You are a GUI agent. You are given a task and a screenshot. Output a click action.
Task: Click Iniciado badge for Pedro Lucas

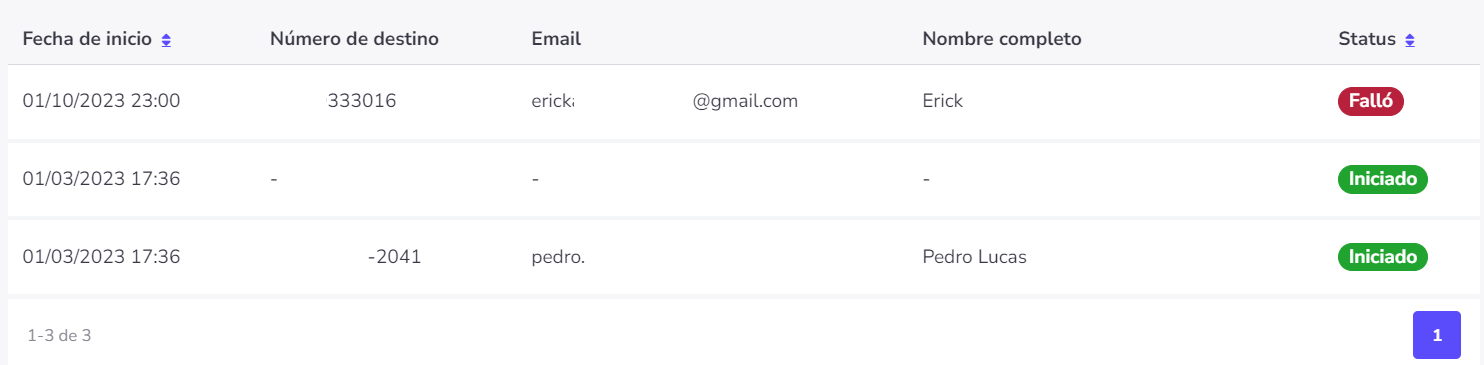pyautogui.click(x=1383, y=257)
